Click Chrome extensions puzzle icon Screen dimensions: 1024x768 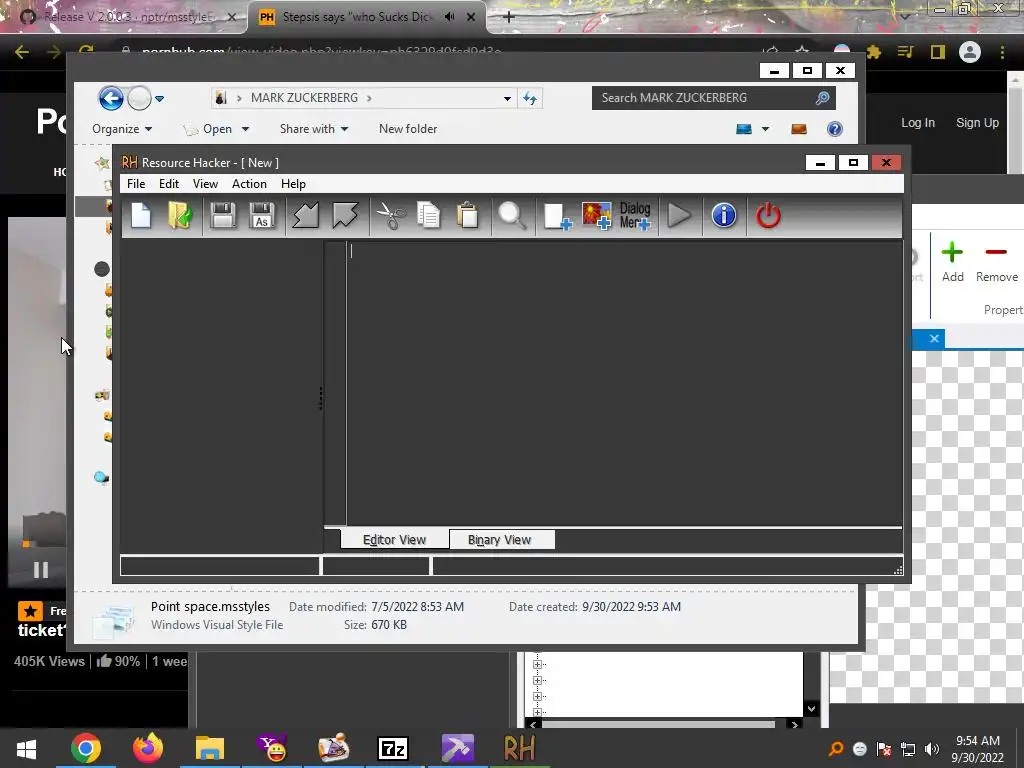[874, 52]
